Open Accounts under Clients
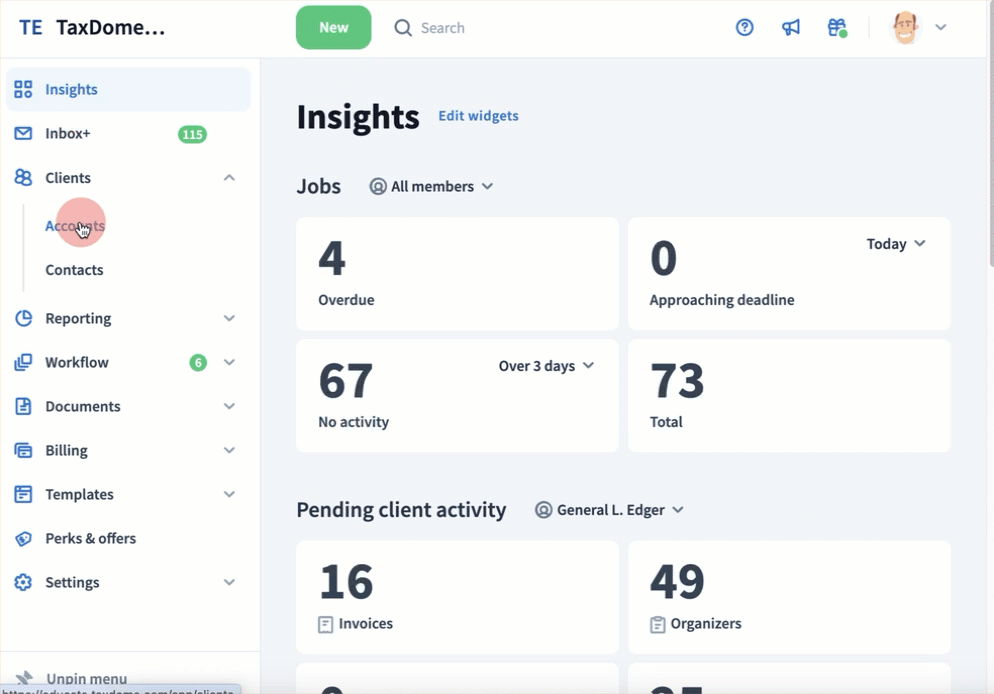The image size is (994, 694). click(x=75, y=226)
